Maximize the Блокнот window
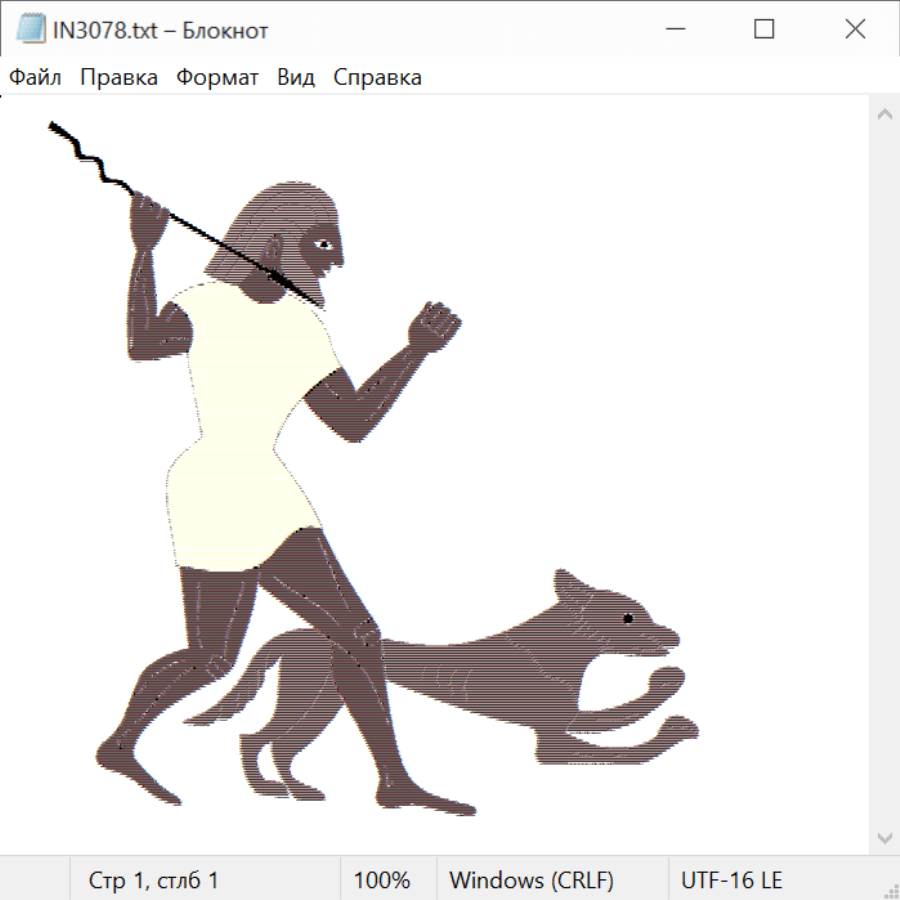The image size is (900, 900). [764, 30]
